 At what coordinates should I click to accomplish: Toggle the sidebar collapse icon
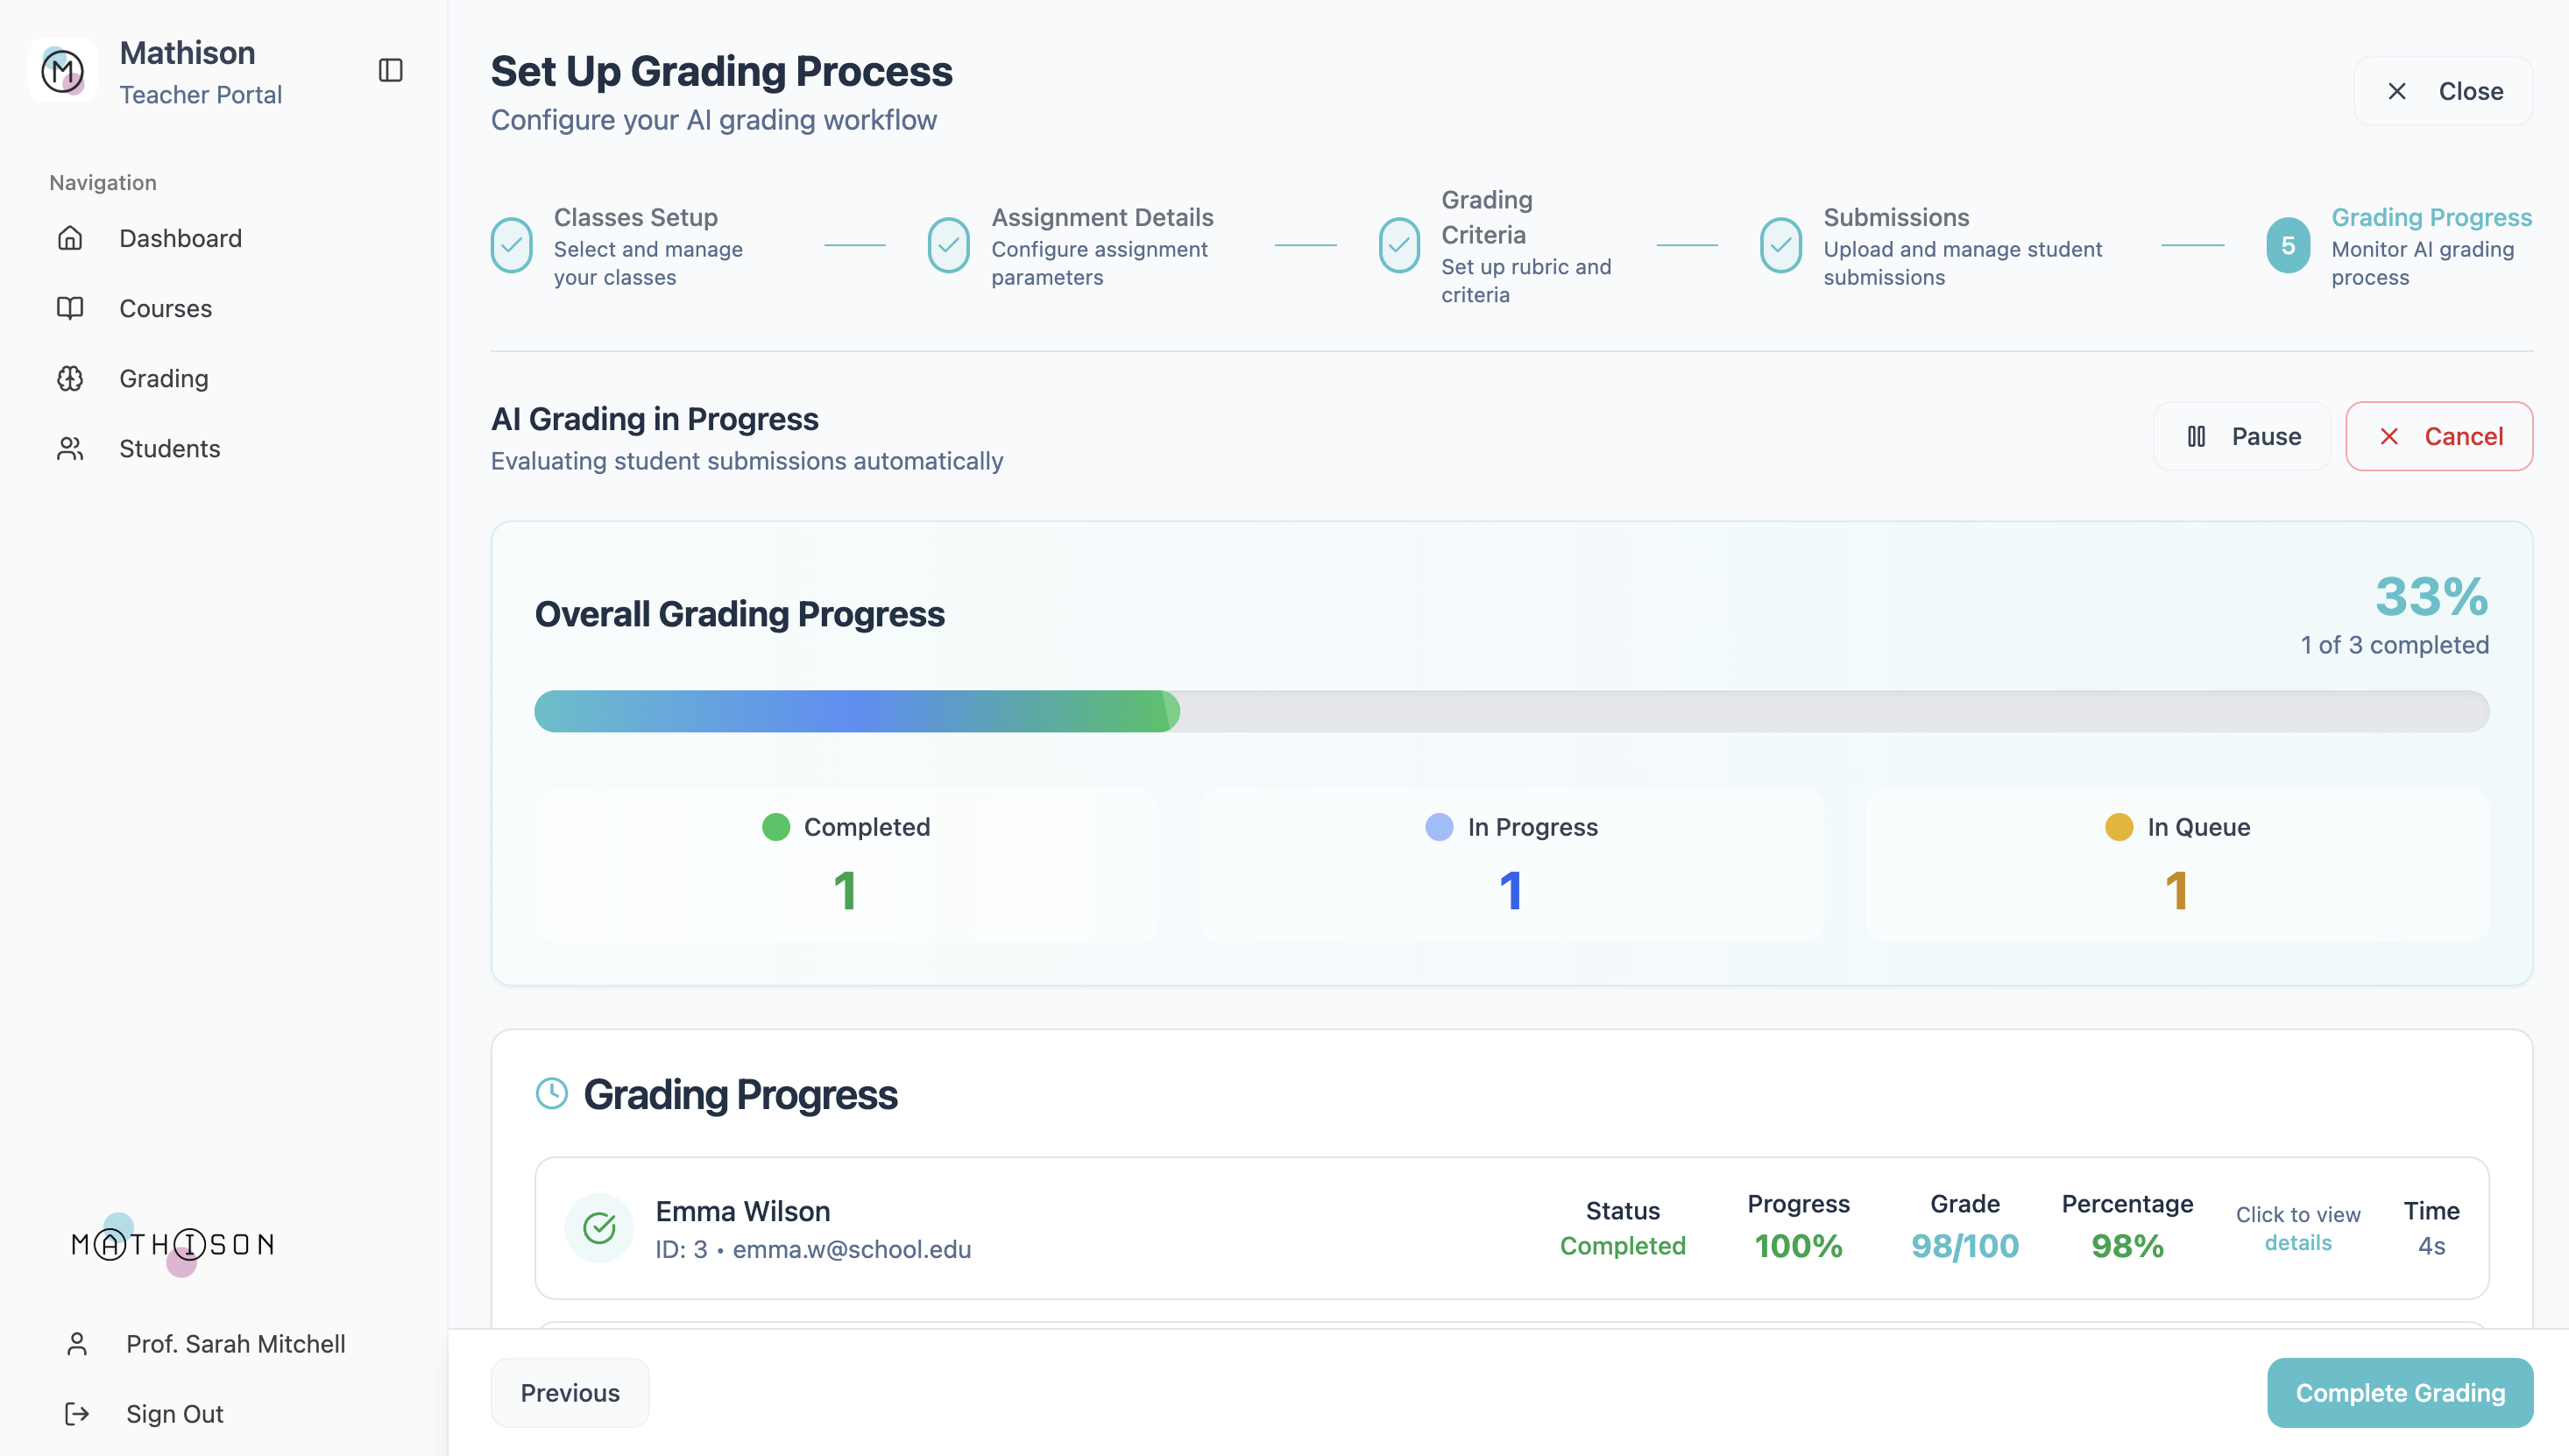[390, 70]
